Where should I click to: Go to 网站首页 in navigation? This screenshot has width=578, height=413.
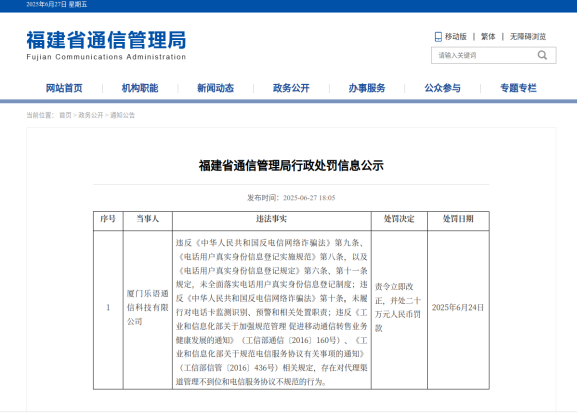(x=64, y=88)
